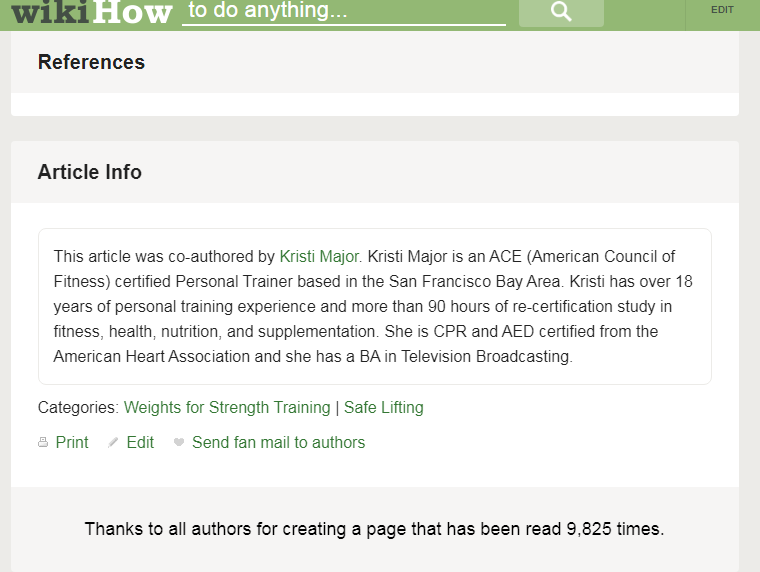
Task: Click the Article Info heading
Action: click(x=90, y=172)
